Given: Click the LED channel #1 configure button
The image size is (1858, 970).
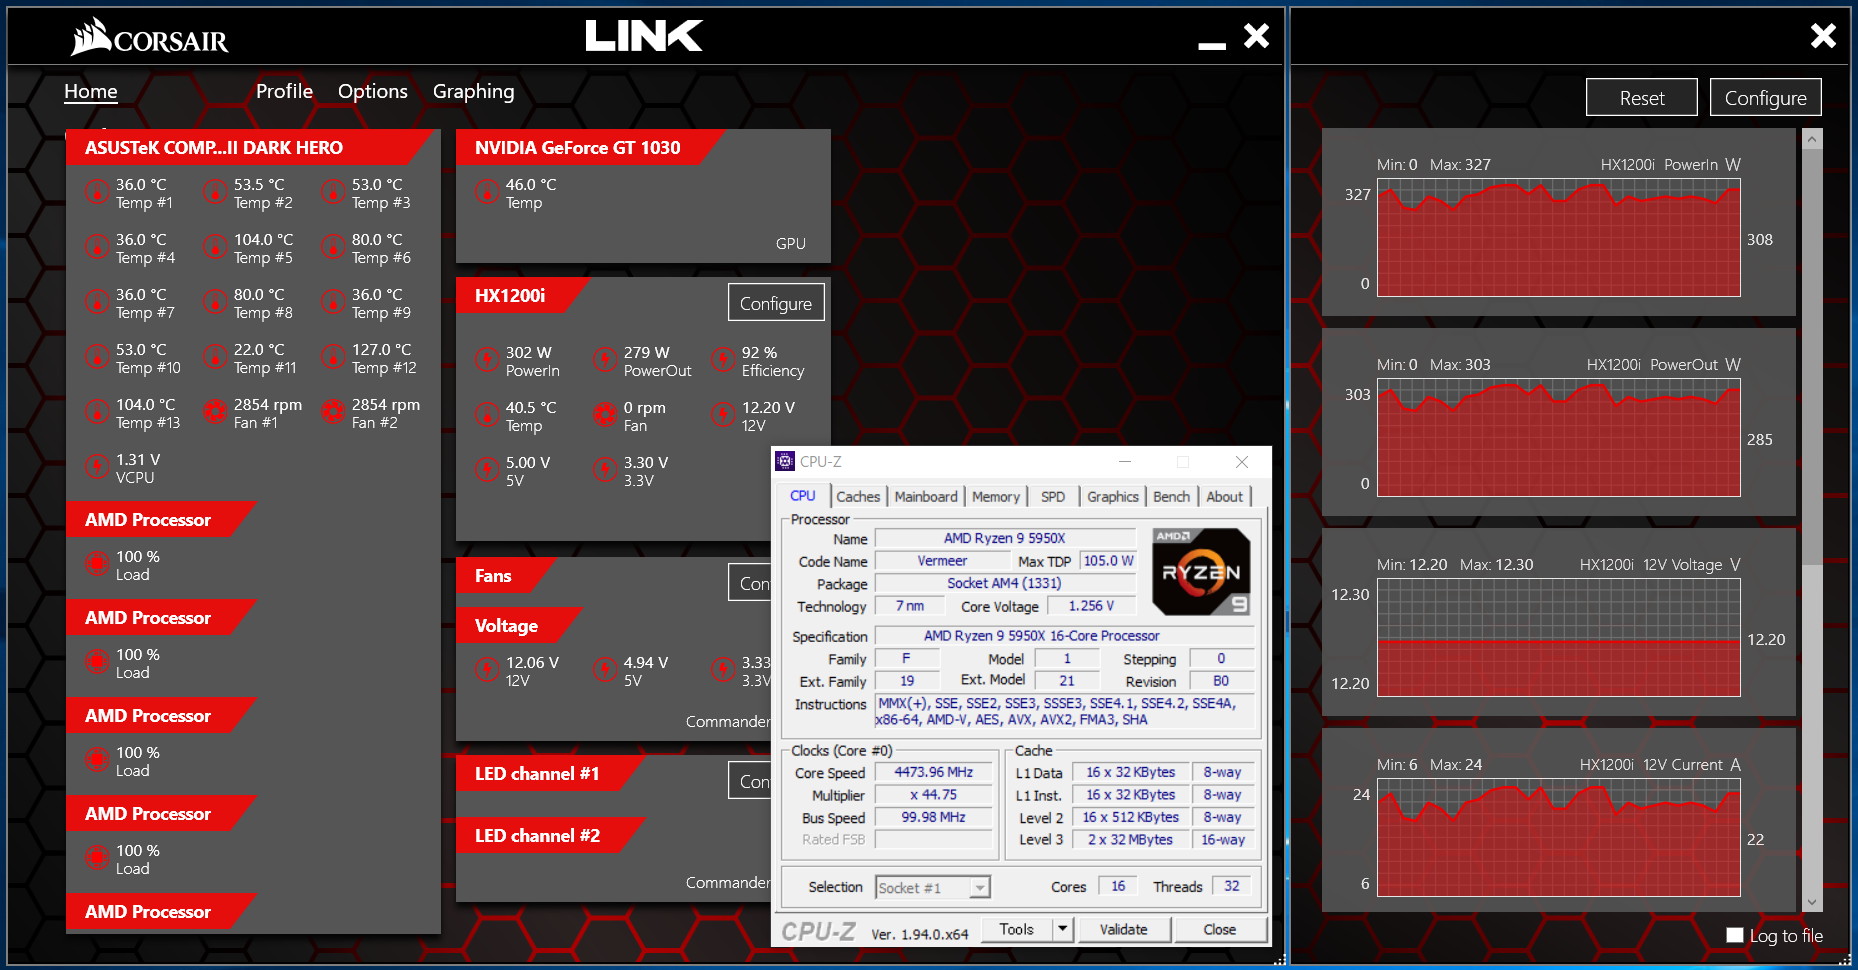Looking at the screenshot, I should click(x=749, y=781).
